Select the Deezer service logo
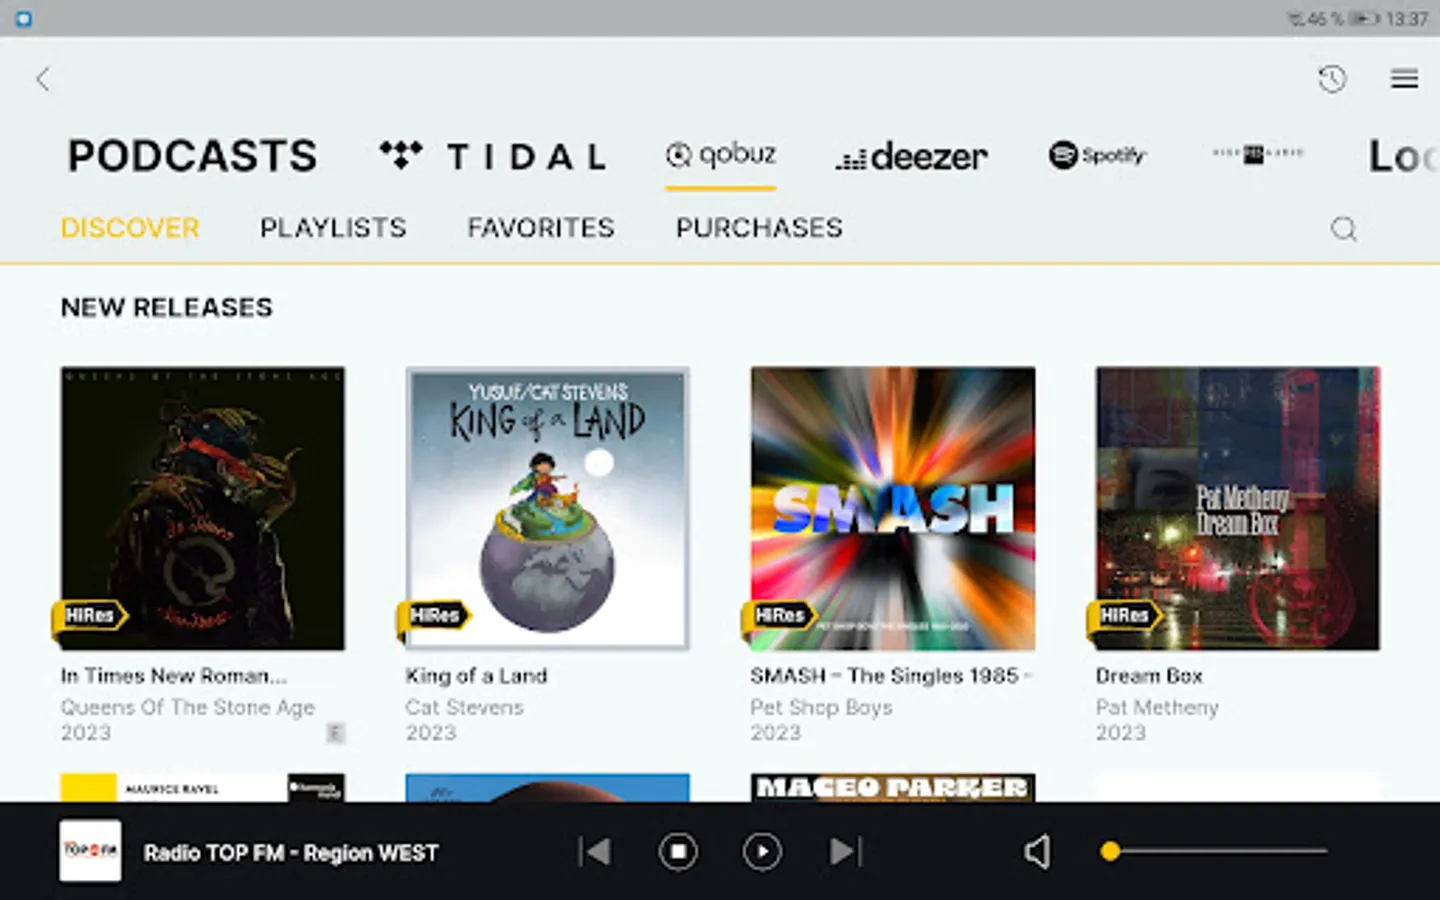Screen dimensions: 1440x900 (x=911, y=157)
